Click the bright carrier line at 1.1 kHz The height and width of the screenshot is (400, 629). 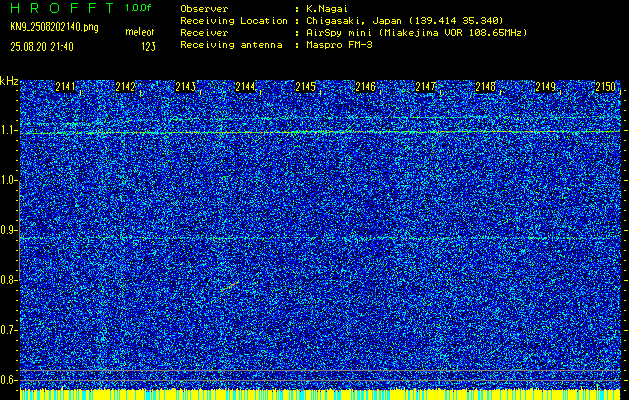320,132
